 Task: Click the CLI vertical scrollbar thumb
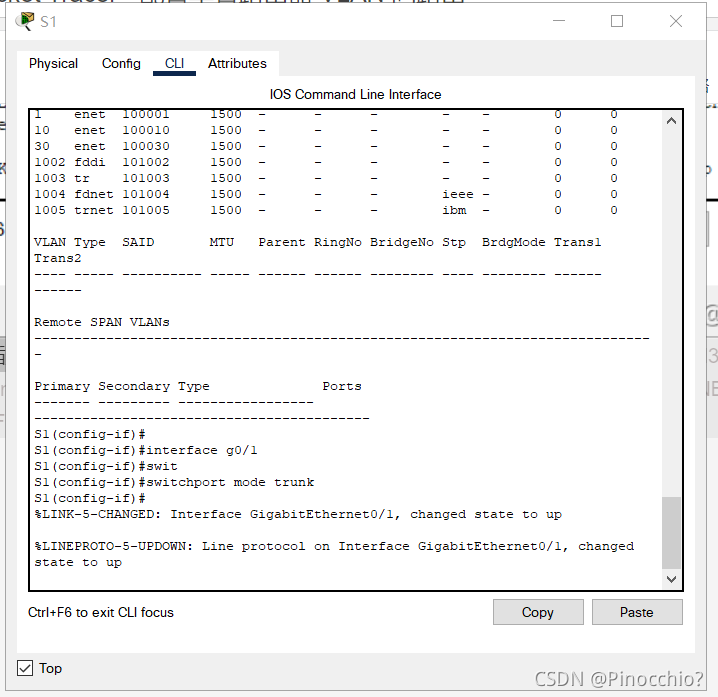pyautogui.click(x=671, y=533)
